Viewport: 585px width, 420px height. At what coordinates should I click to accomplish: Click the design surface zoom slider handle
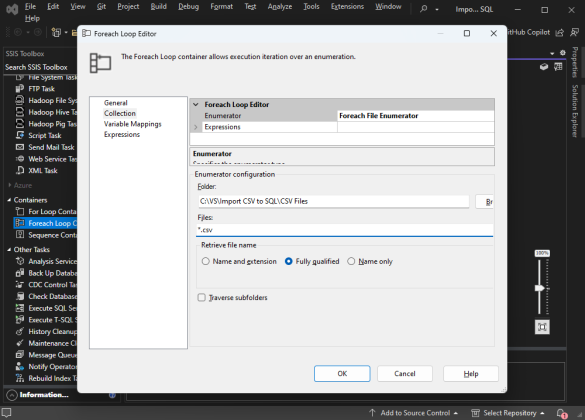coord(540,288)
